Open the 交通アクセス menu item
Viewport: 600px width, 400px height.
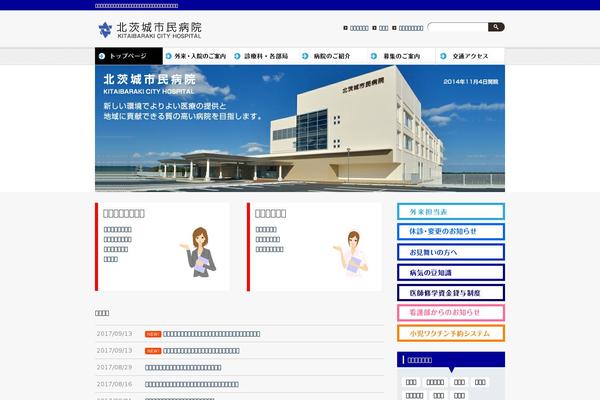[470, 56]
